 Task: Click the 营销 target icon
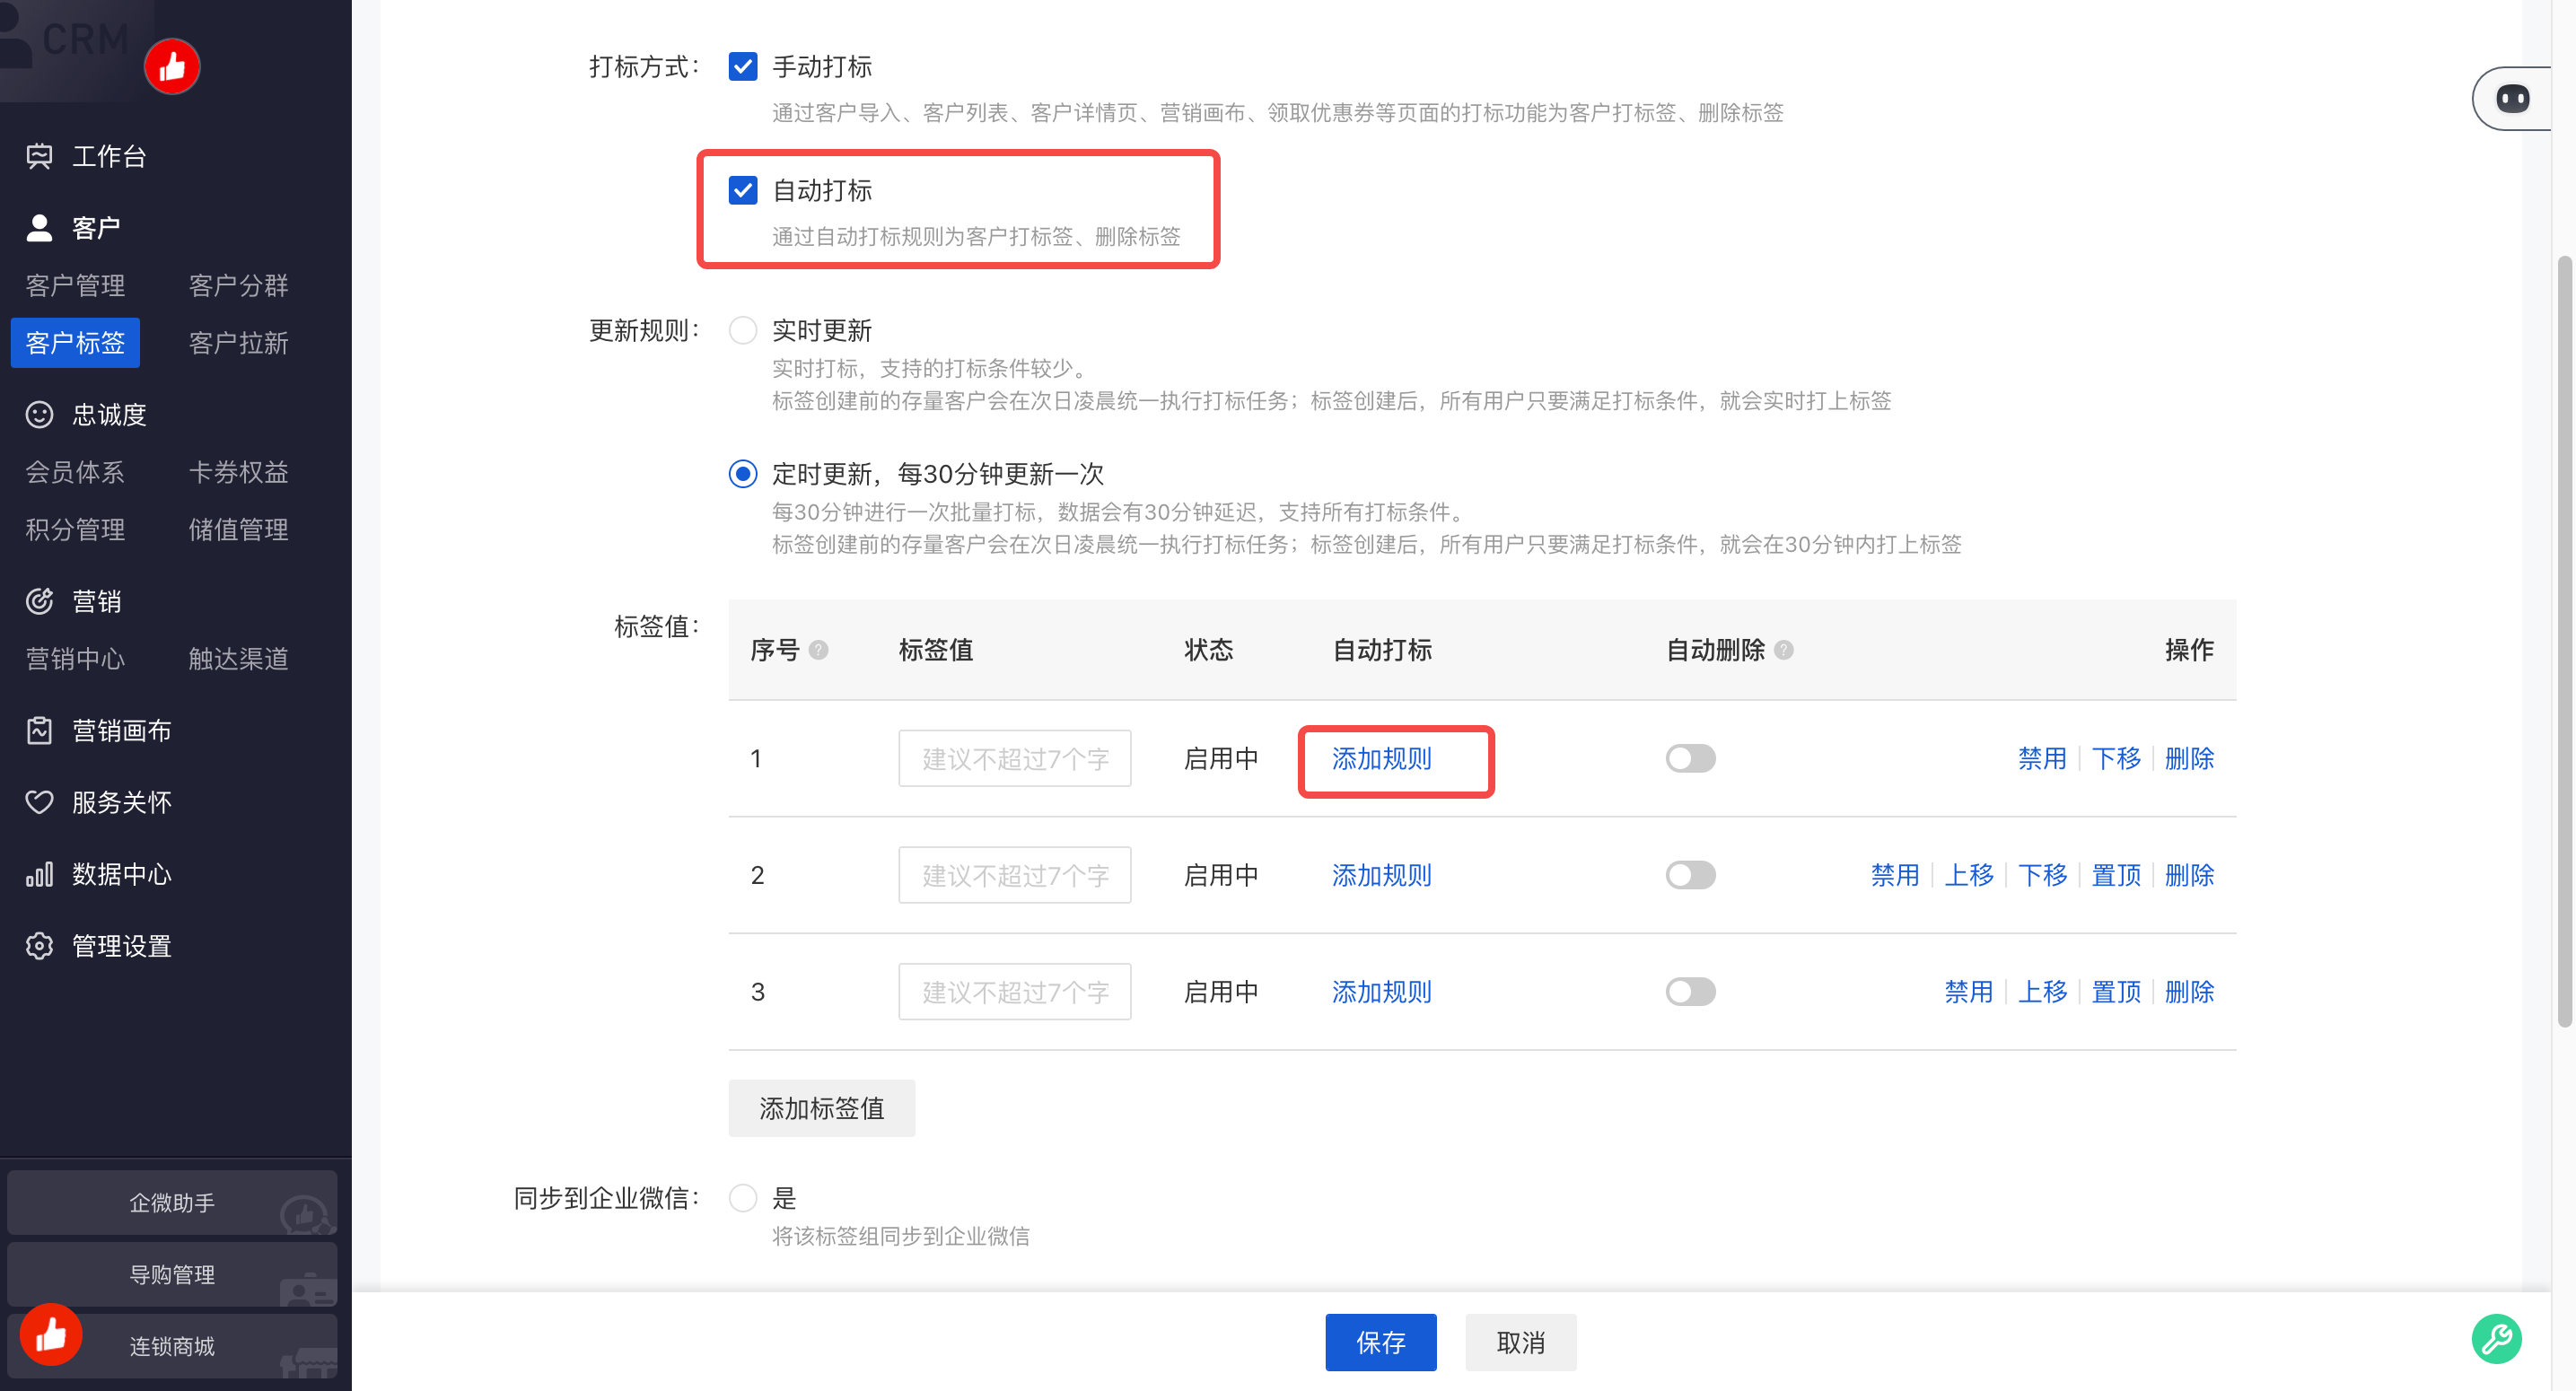pyautogui.click(x=39, y=601)
